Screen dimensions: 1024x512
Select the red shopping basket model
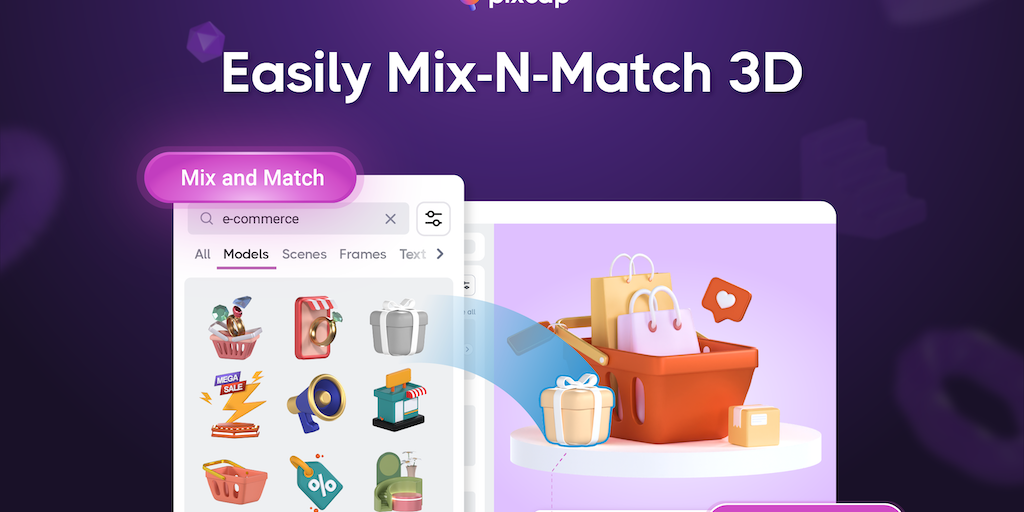235,481
